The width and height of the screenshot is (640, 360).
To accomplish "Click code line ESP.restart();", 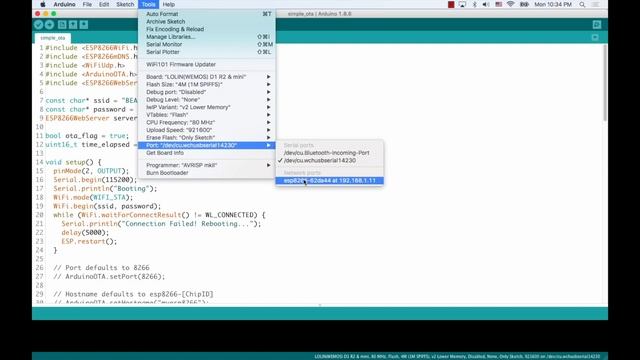I will [89, 241].
